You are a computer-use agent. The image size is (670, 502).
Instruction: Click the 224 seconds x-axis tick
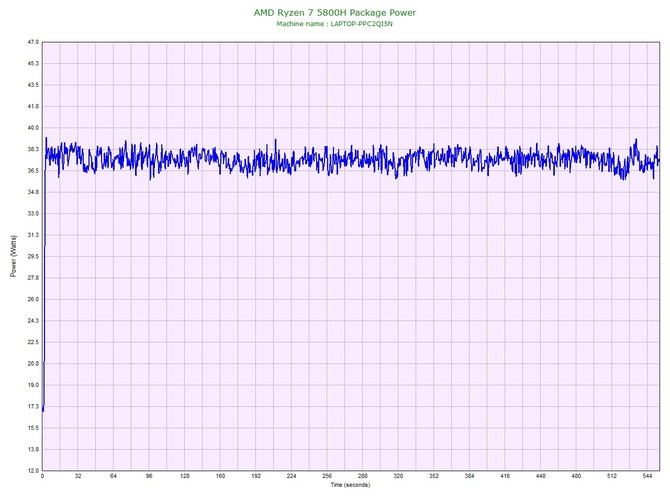291,476
